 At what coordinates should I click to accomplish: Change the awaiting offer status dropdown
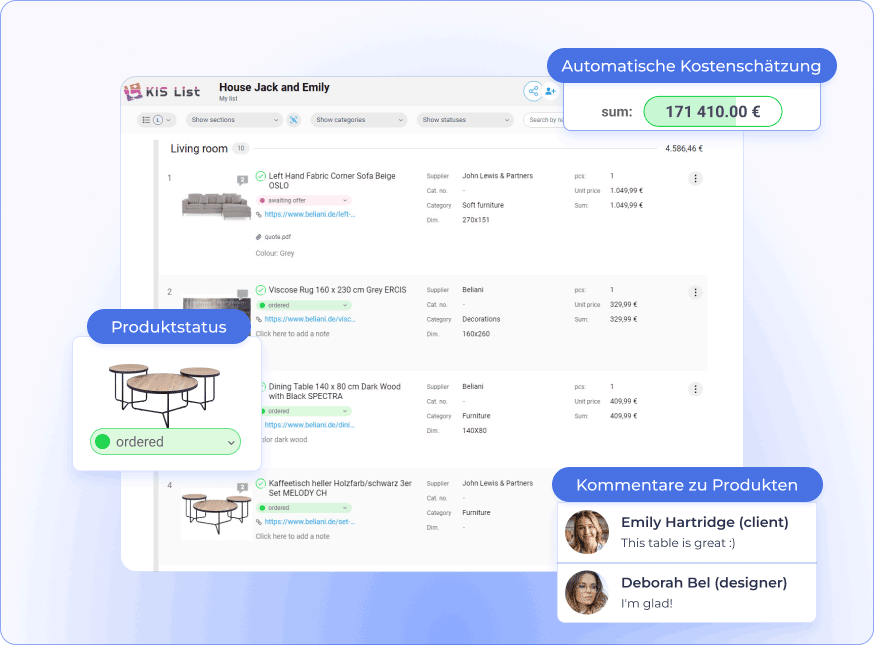pos(304,201)
